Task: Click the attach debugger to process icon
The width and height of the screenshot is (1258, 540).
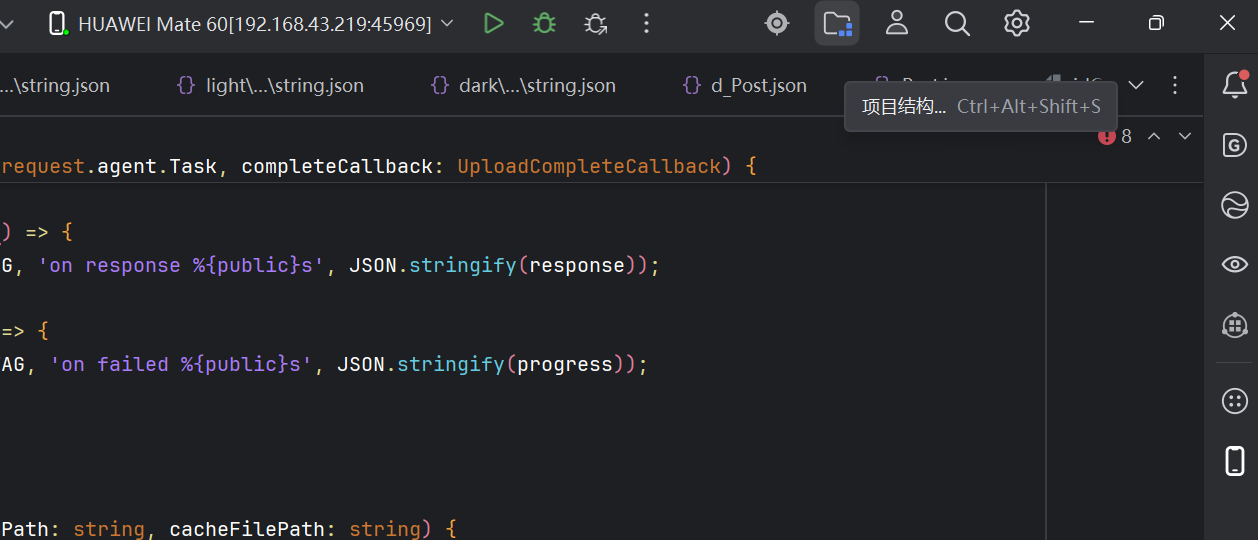Action: coord(596,23)
